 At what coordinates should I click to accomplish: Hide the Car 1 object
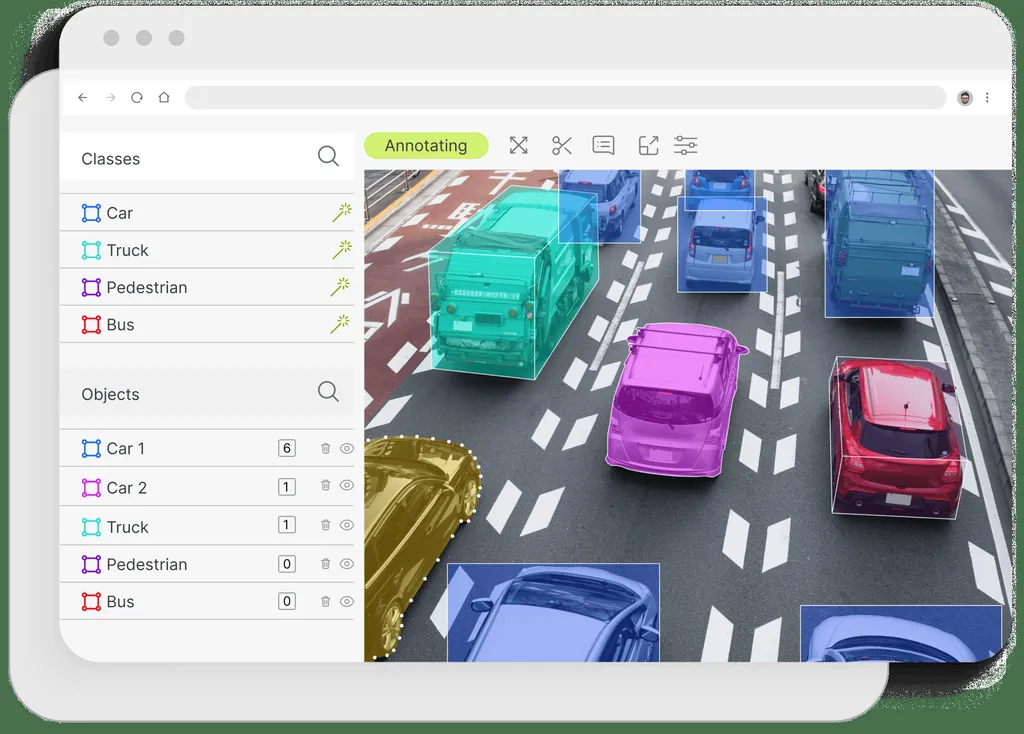[x=347, y=449]
